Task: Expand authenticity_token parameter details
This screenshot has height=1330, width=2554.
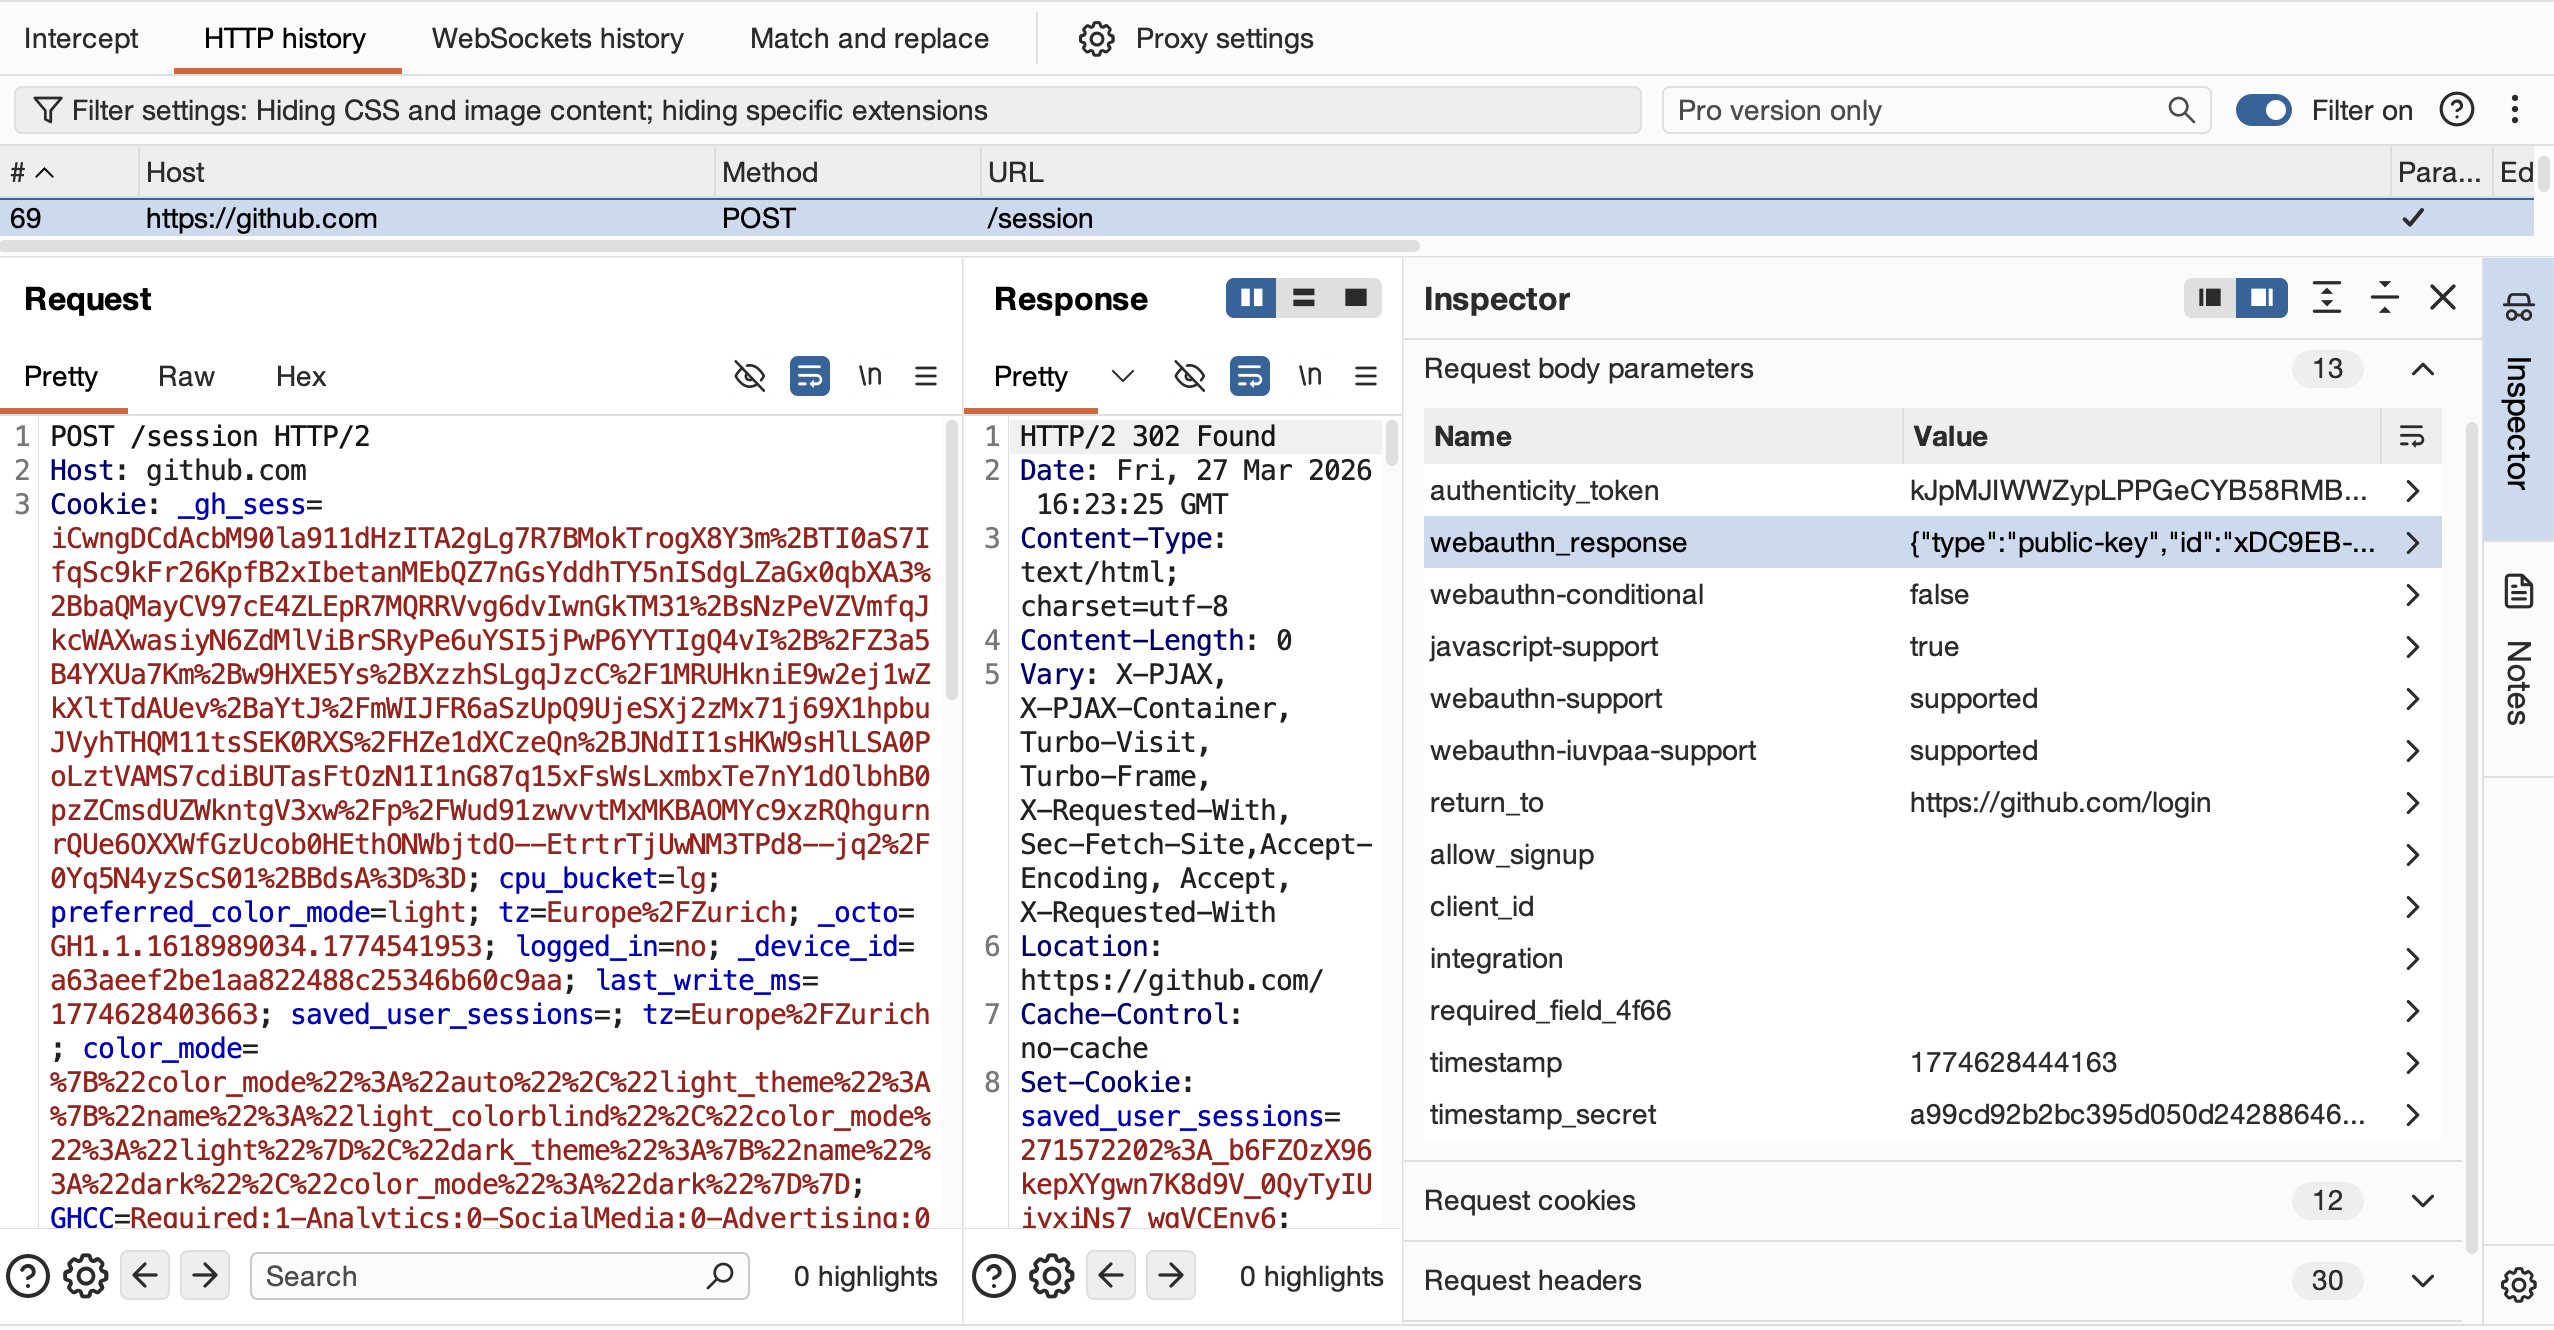Action: pos(2413,490)
